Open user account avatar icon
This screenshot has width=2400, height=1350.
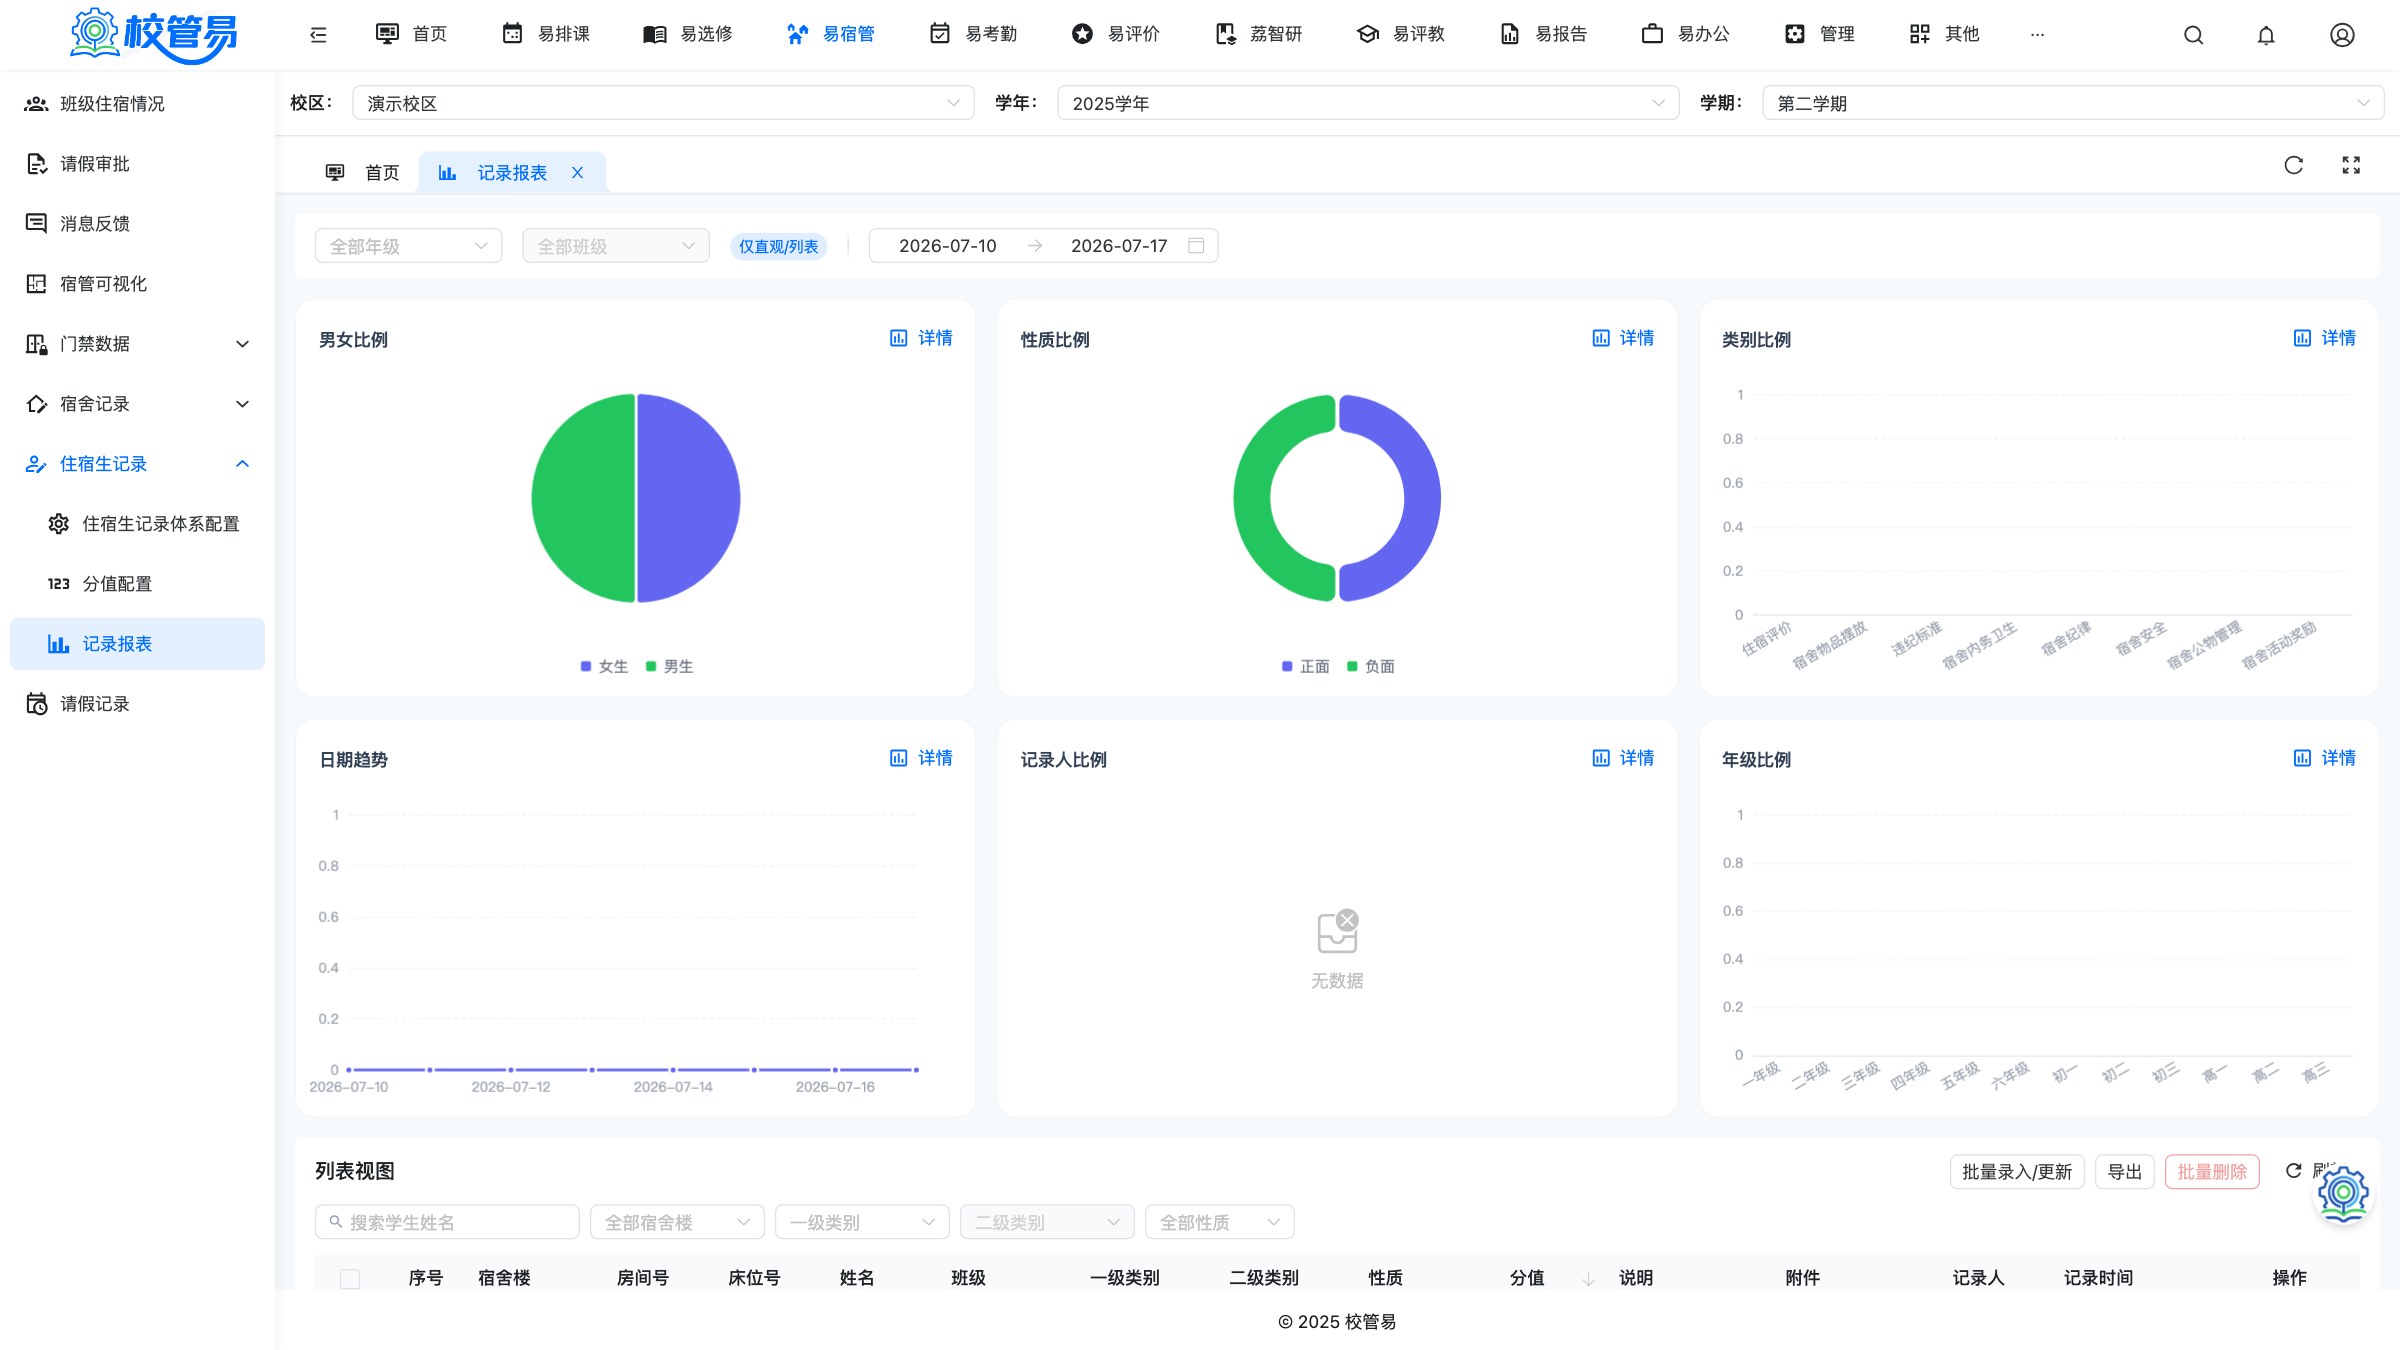coord(2342,35)
